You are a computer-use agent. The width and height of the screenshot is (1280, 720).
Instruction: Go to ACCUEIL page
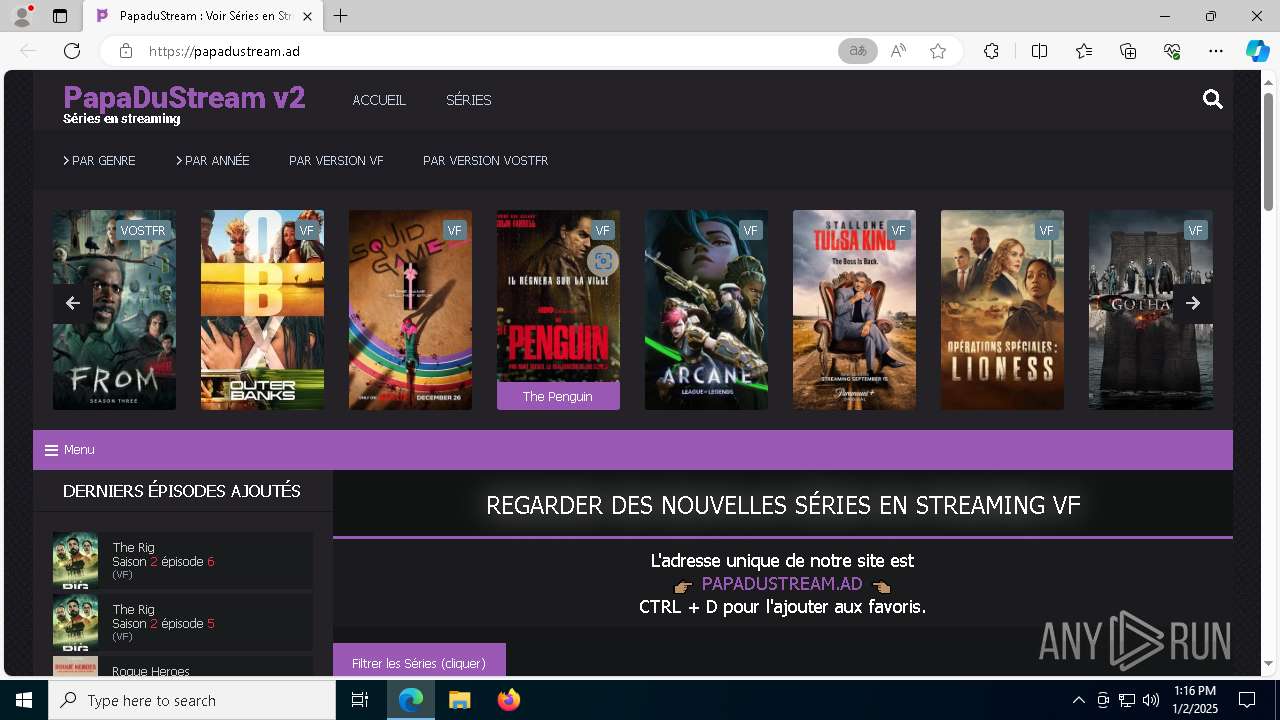379,100
